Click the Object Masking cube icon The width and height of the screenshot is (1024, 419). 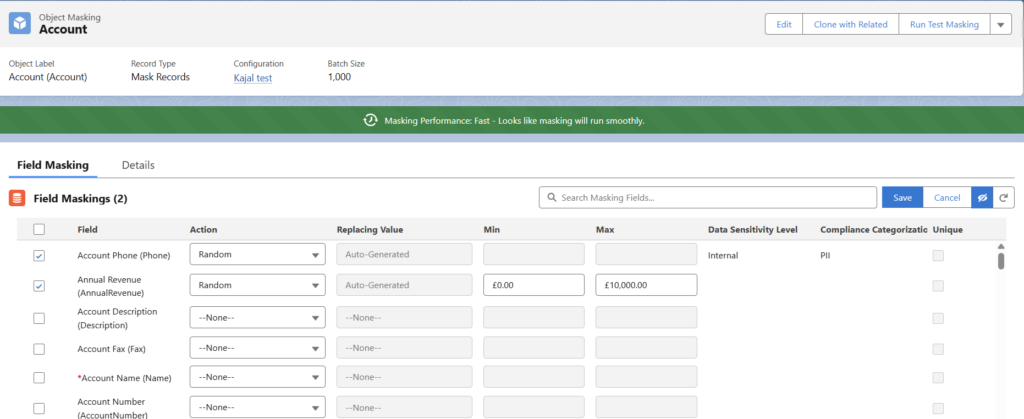click(x=20, y=24)
